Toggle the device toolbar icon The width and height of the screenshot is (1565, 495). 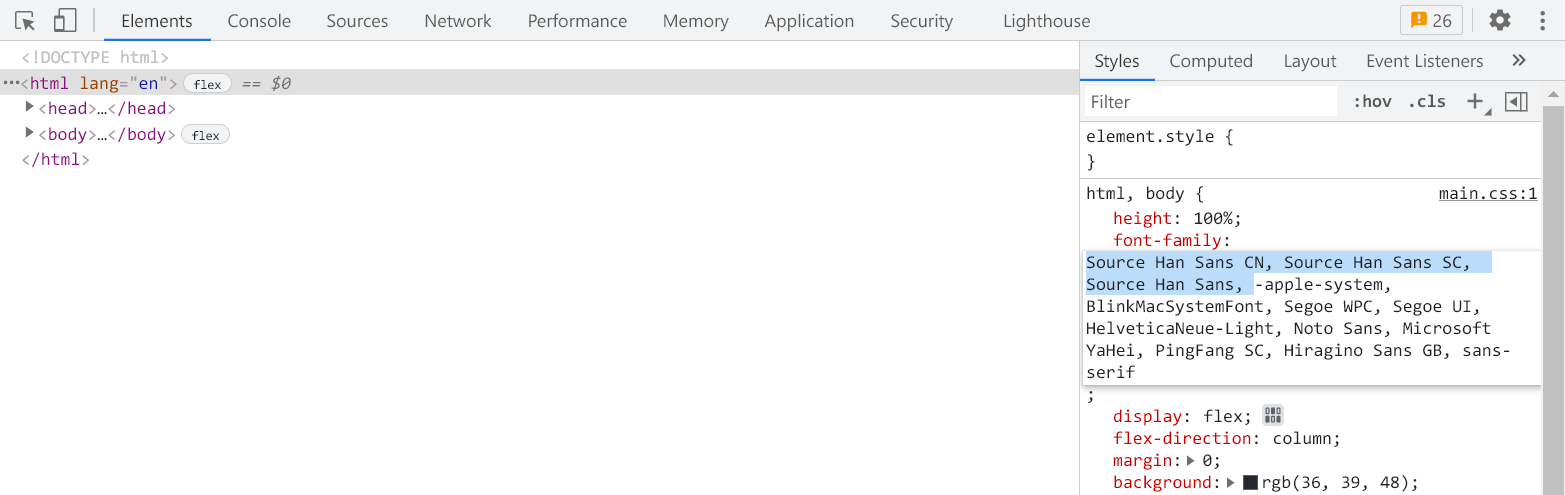click(65, 21)
